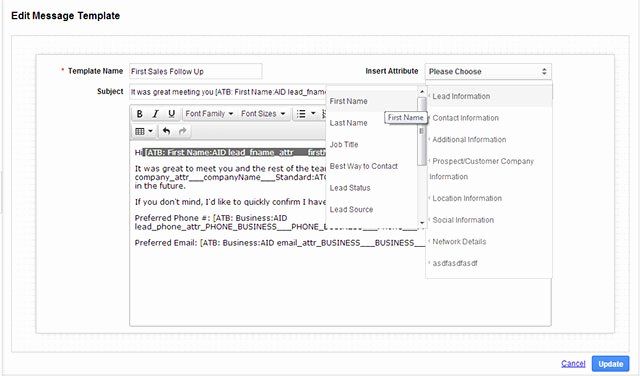Open the Font Family dropdown
Viewport: 640px width, 376px height.
[209, 113]
